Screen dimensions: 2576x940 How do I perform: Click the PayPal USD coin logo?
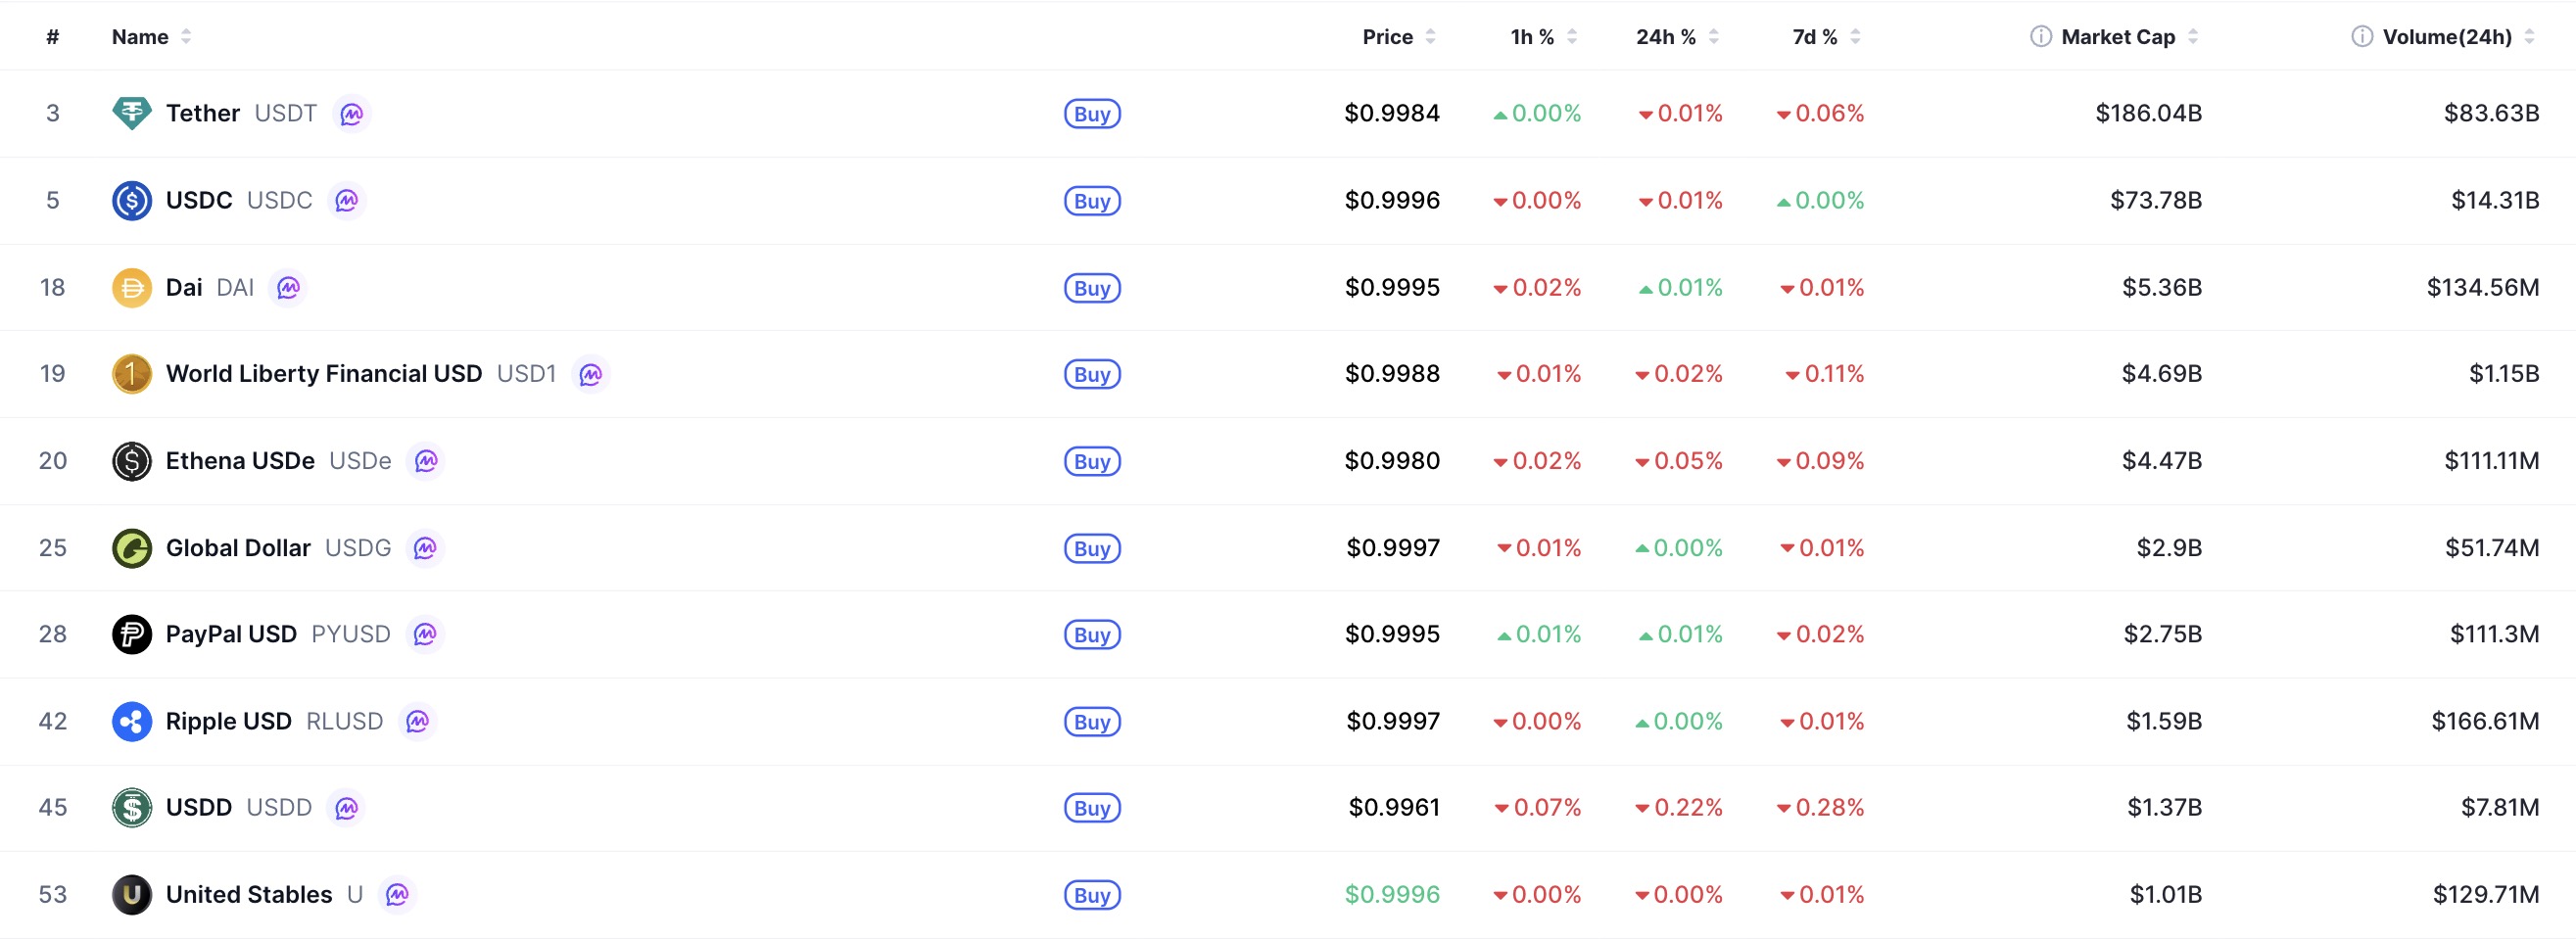131,634
